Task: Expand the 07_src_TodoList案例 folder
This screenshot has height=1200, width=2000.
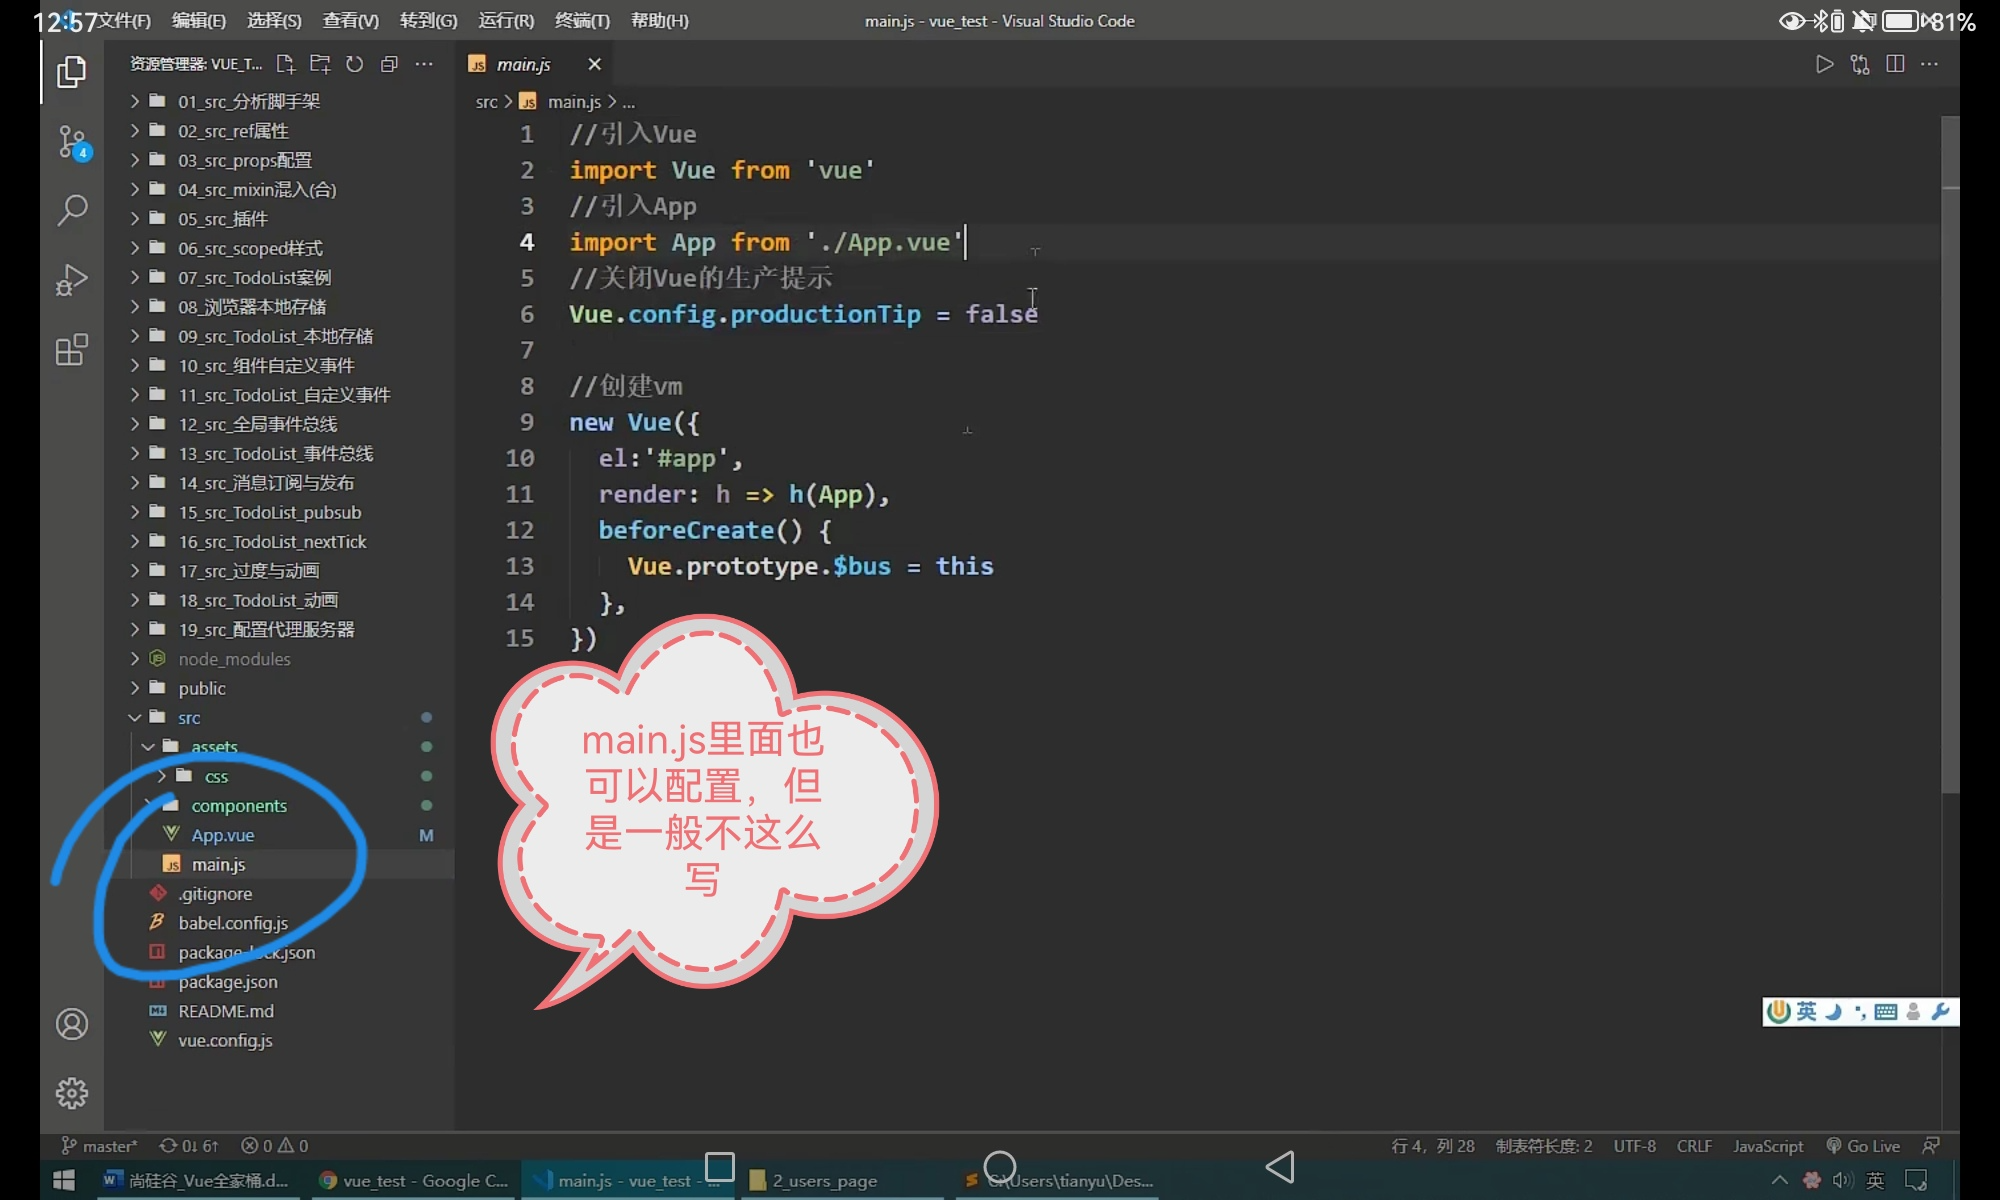Action: [x=254, y=277]
